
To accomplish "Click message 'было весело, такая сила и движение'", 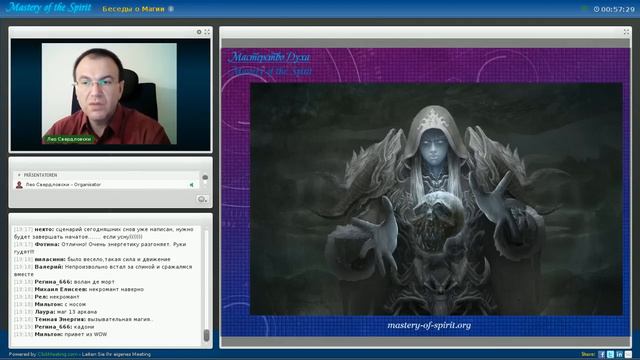I will point(92,260).
